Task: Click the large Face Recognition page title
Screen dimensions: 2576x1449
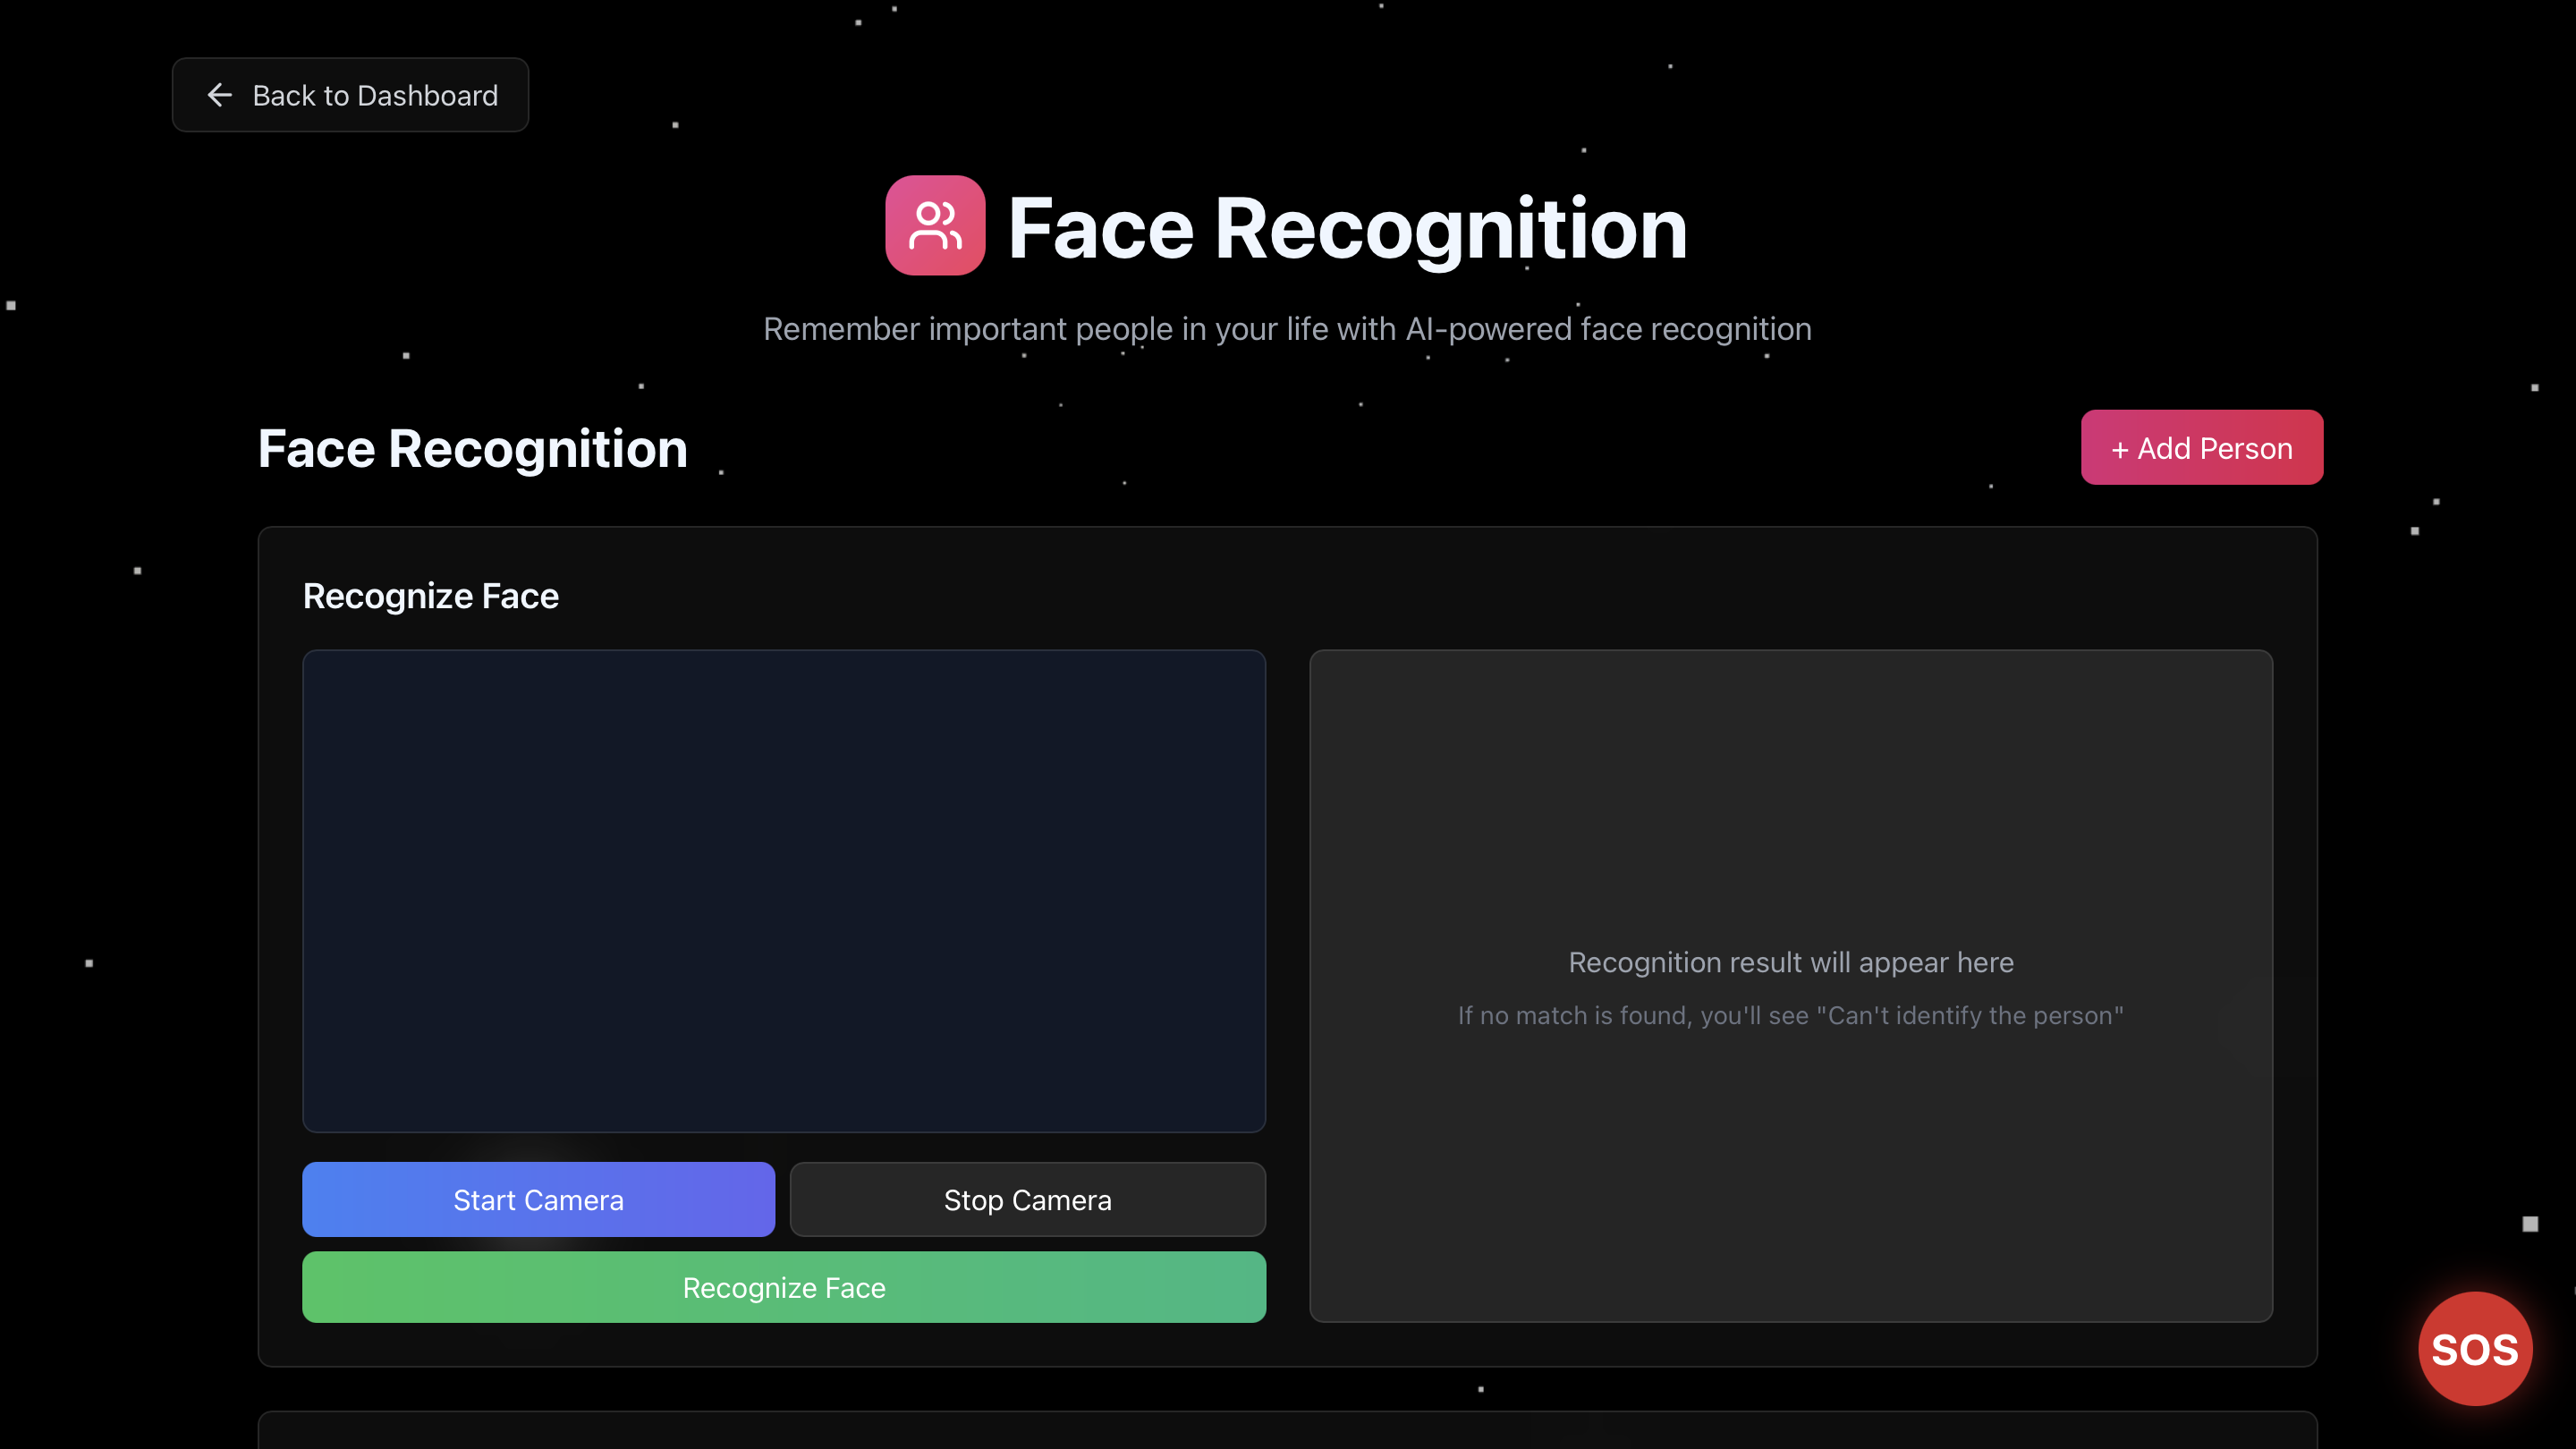Action: [1347, 228]
